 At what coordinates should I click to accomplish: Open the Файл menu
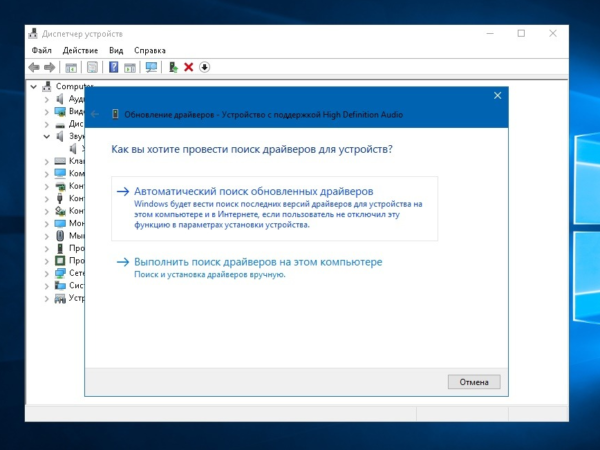pyautogui.click(x=41, y=49)
